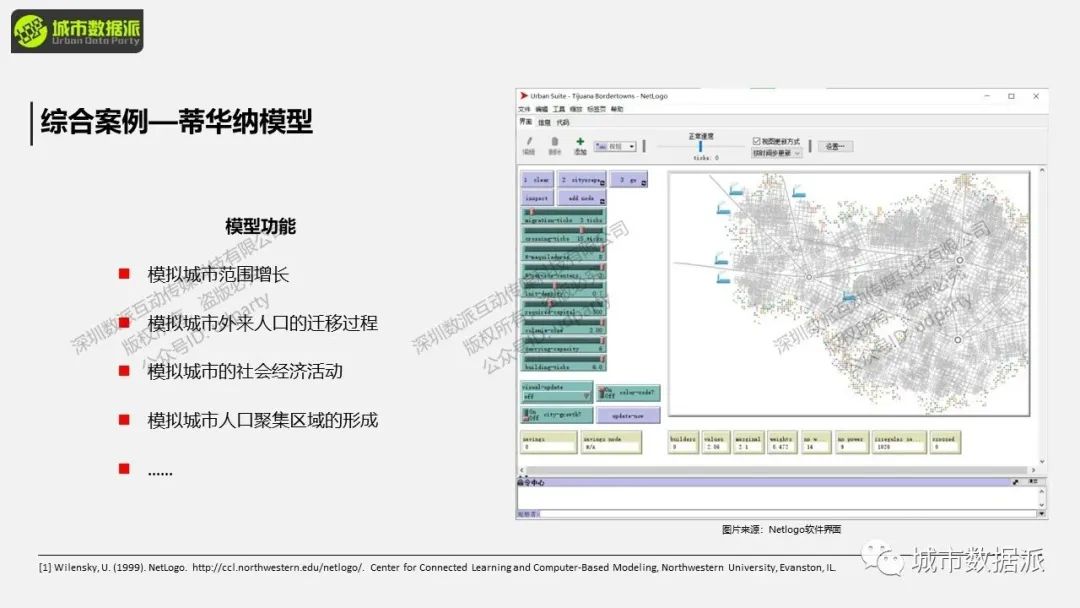Viewport: 1080px width, 608px height.
Task: Click the interface horizontal scrollbar track
Action: [x=777, y=470]
